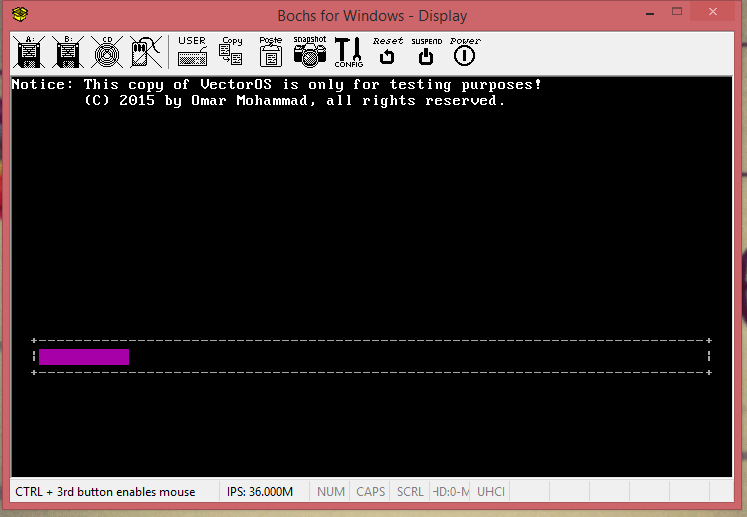Toggle the CD-ROM drive icon
This screenshot has width=747, height=517.
pos(107,51)
